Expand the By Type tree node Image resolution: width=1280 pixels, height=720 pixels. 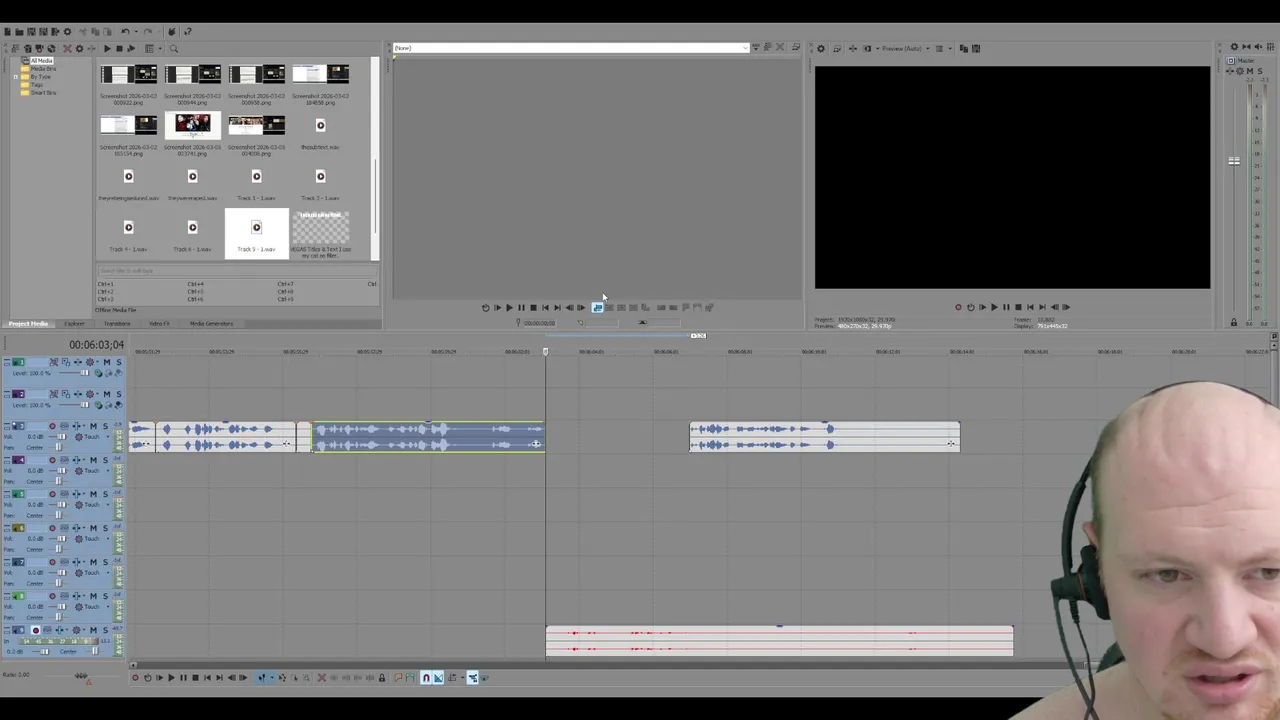(16, 77)
